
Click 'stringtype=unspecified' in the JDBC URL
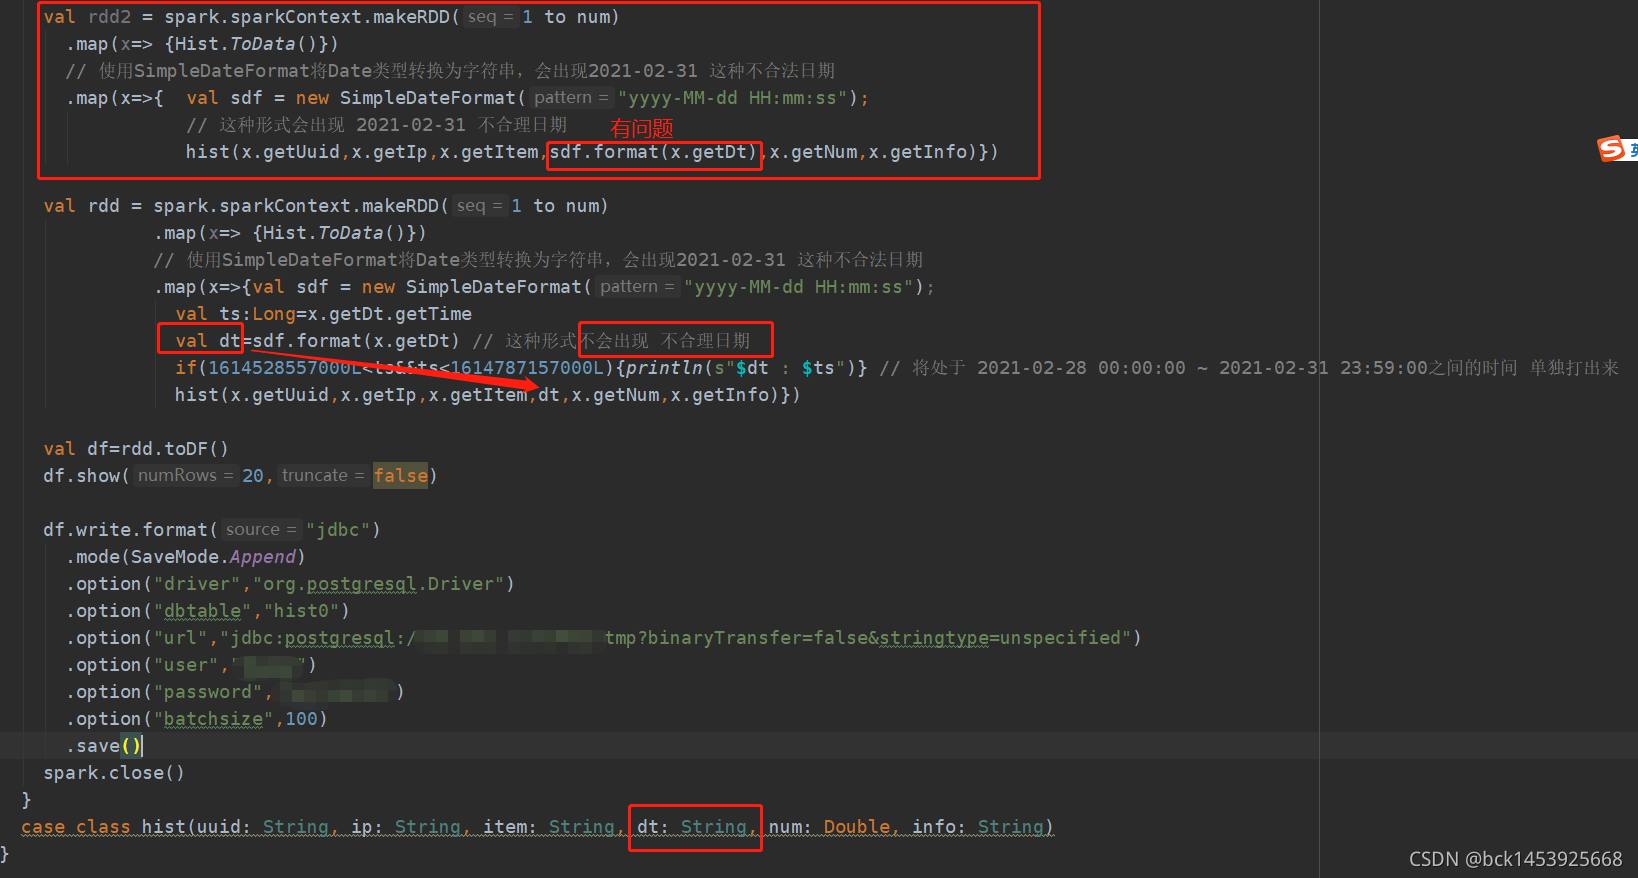[x=999, y=638]
